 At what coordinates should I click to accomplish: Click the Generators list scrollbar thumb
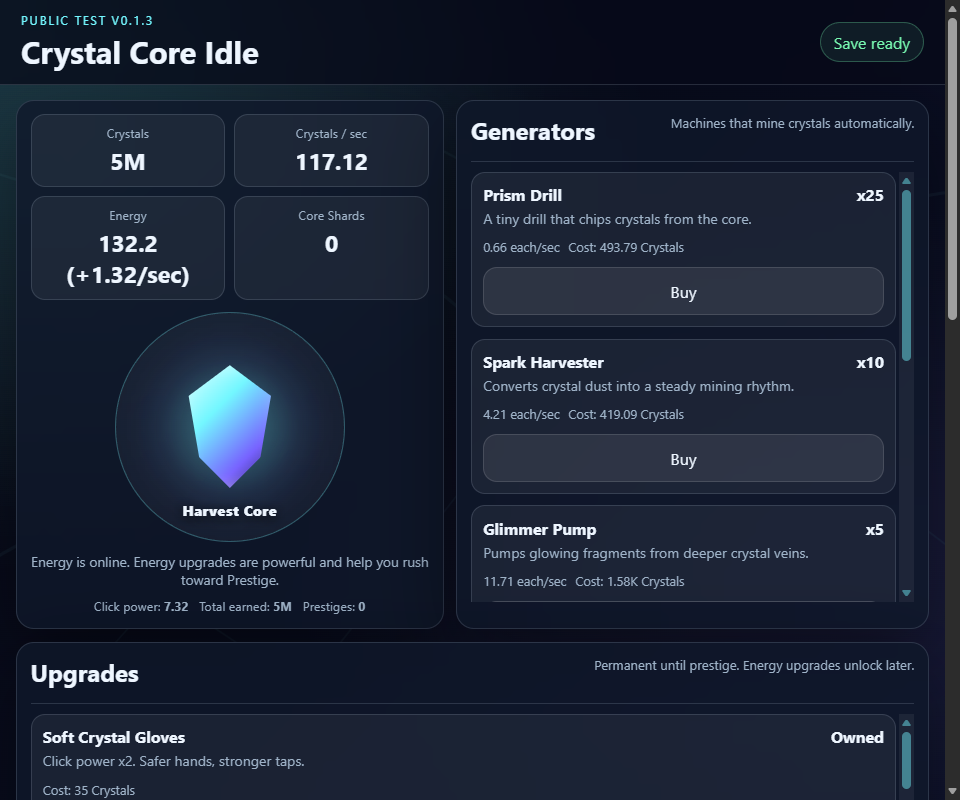(x=907, y=275)
